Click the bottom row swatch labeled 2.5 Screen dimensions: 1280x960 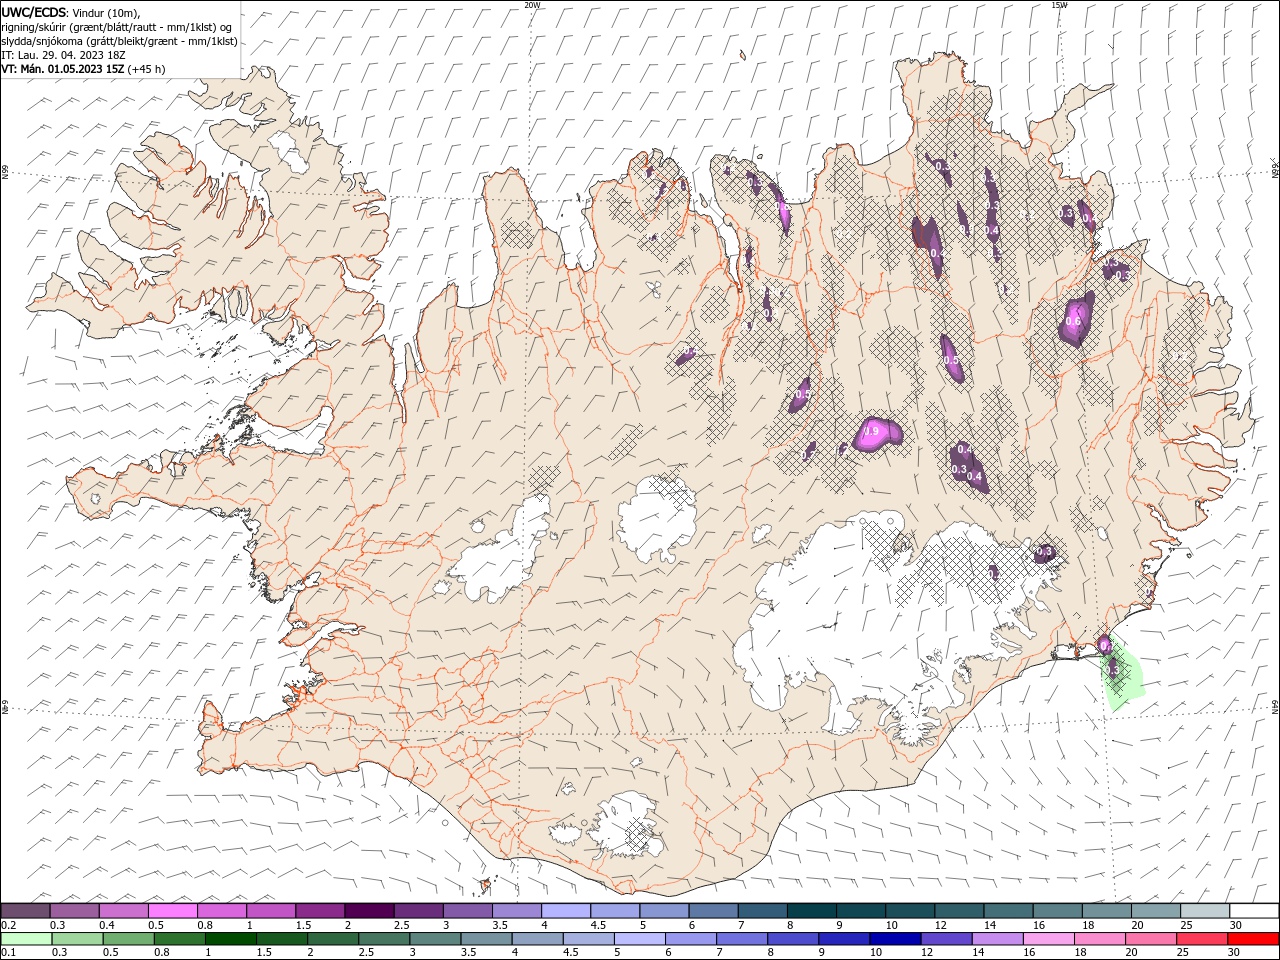pyautogui.click(x=384, y=939)
